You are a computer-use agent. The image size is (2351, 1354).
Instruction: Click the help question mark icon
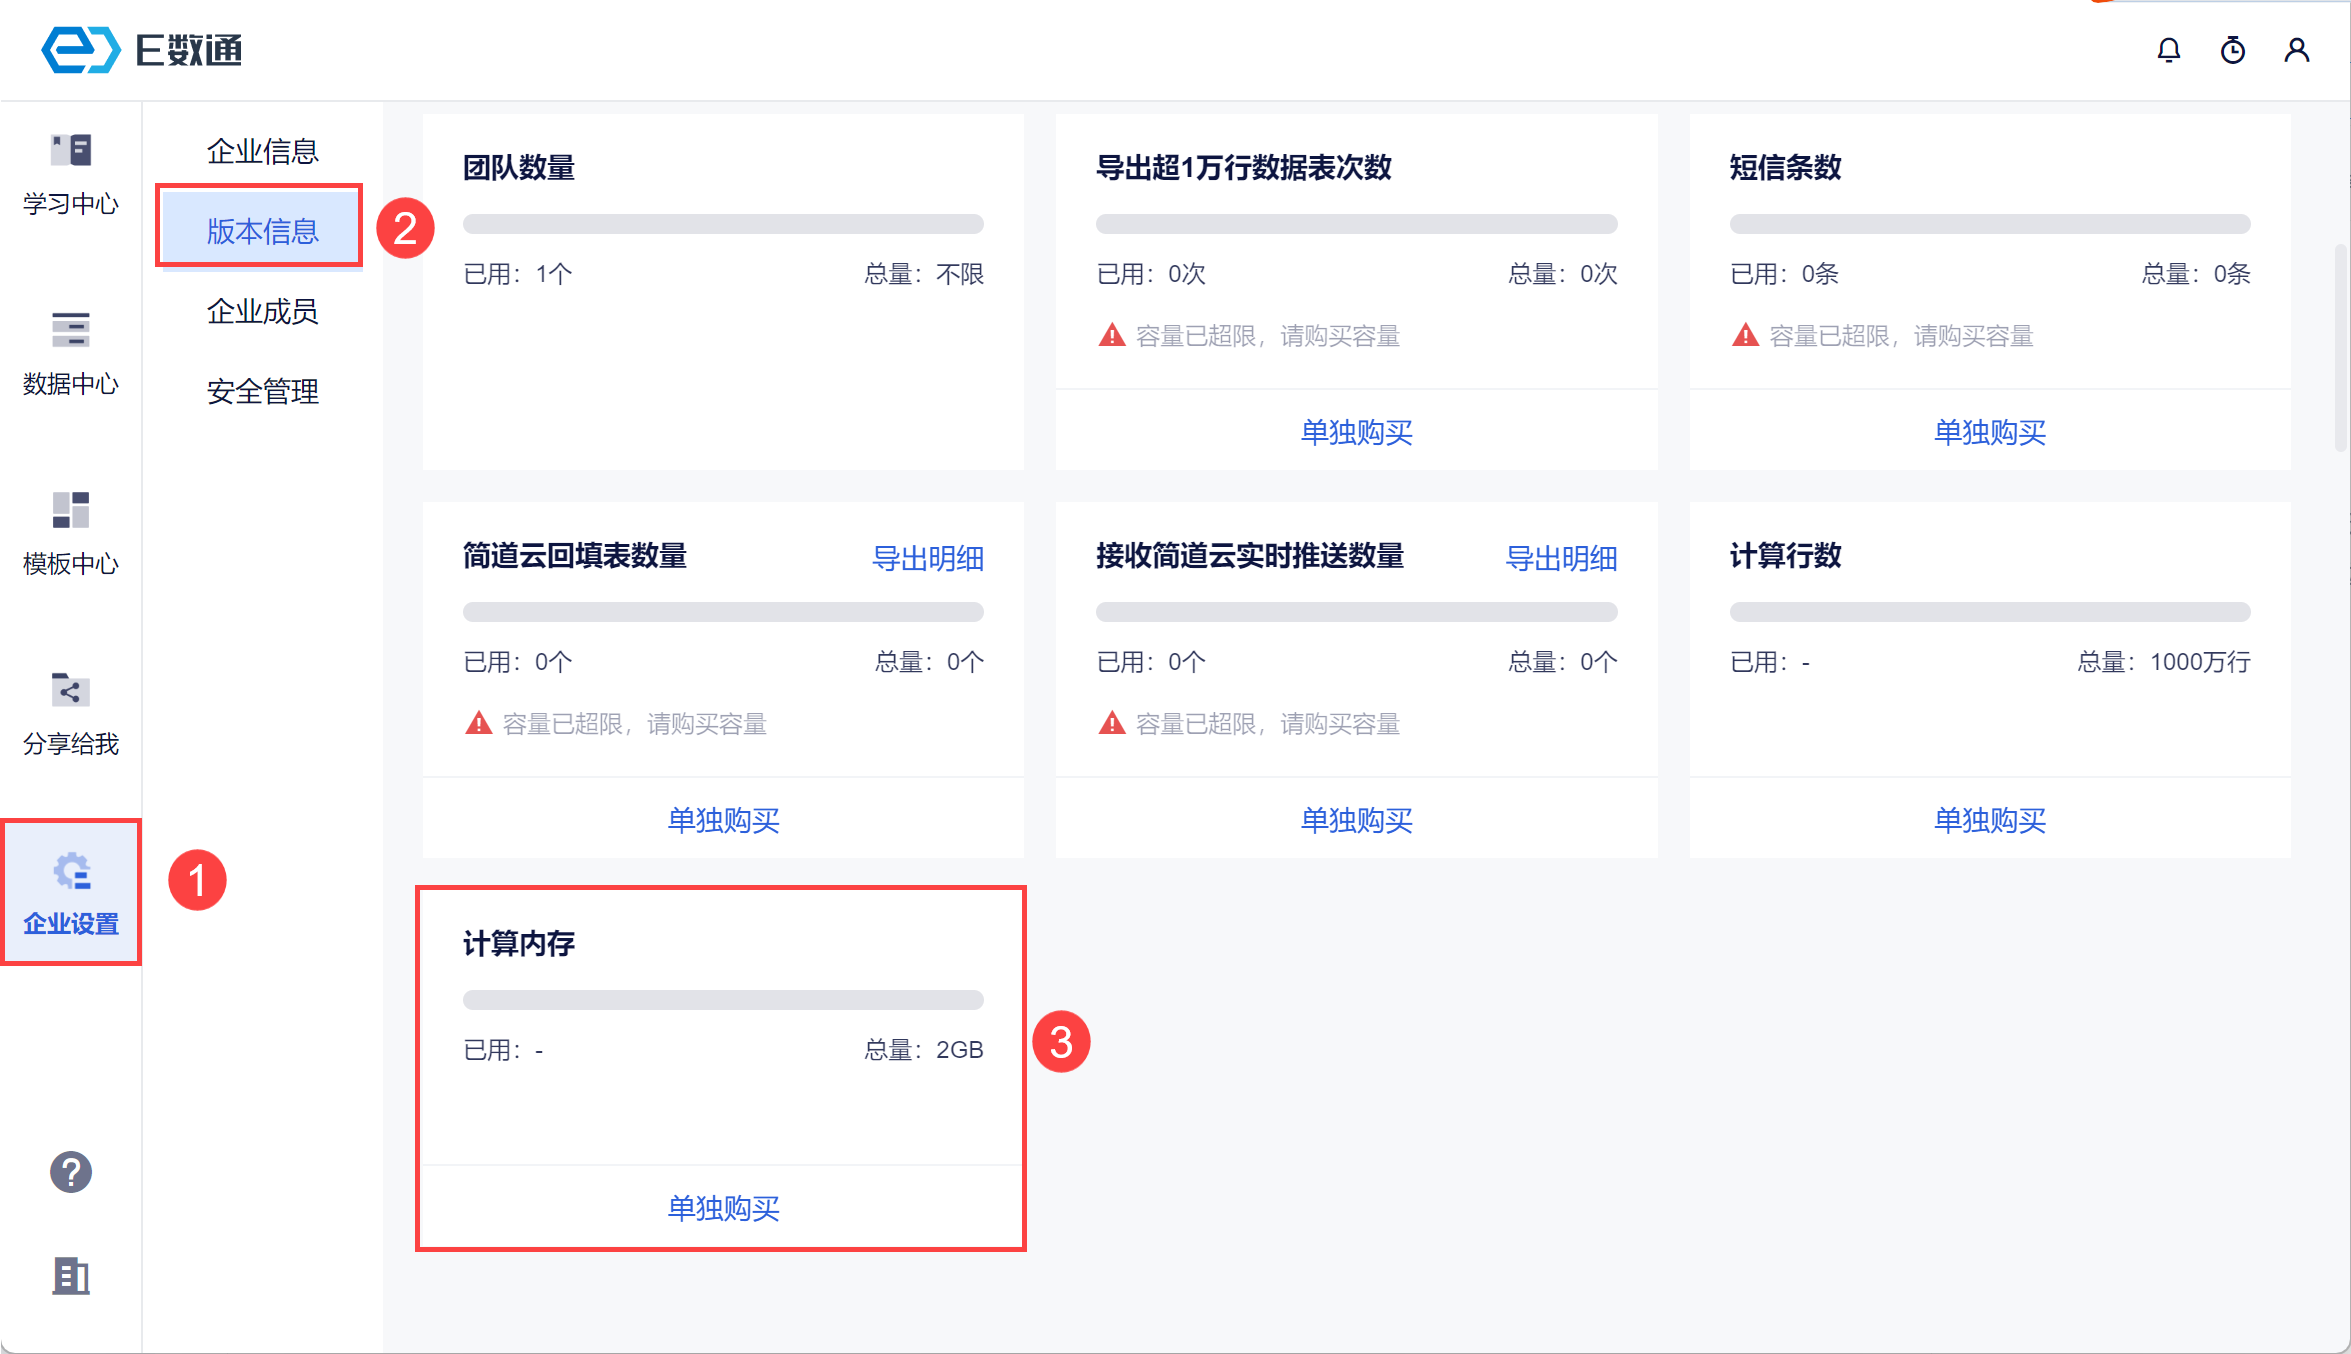[x=70, y=1172]
